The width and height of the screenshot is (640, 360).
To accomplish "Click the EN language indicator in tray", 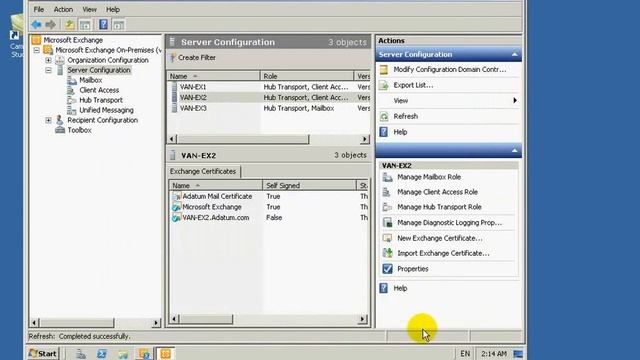I will point(465,353).
